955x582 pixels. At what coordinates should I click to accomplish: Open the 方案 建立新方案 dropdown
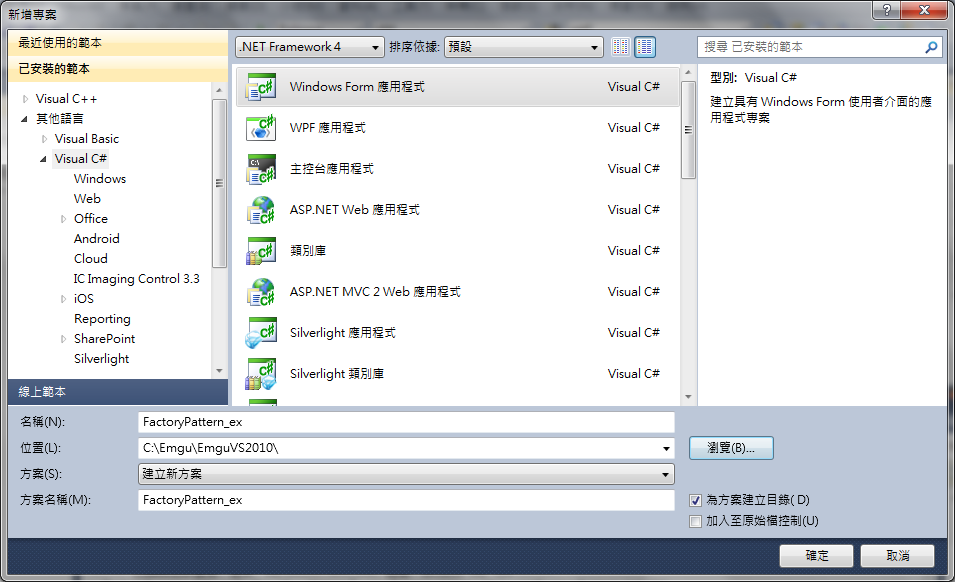coord(406,474)
